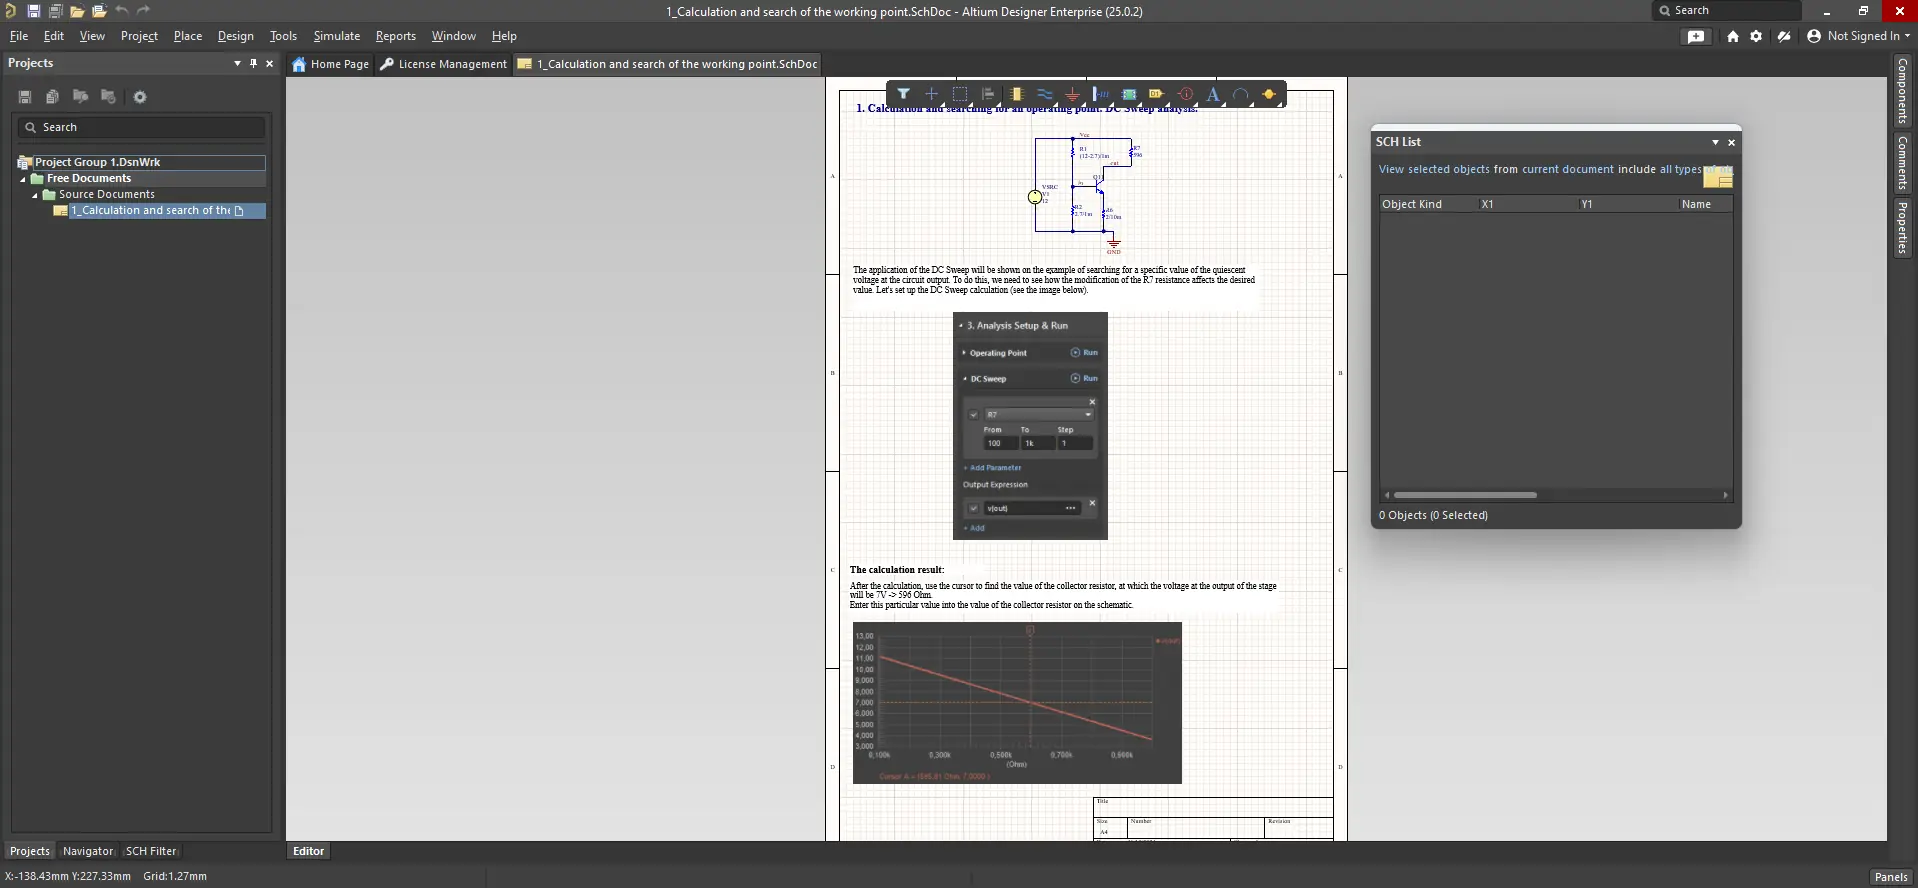Image resolution: width=1918 pixels, height=888 pixels.
Task: Select the Place Part component tool
Action: (x=1016, y=94)
